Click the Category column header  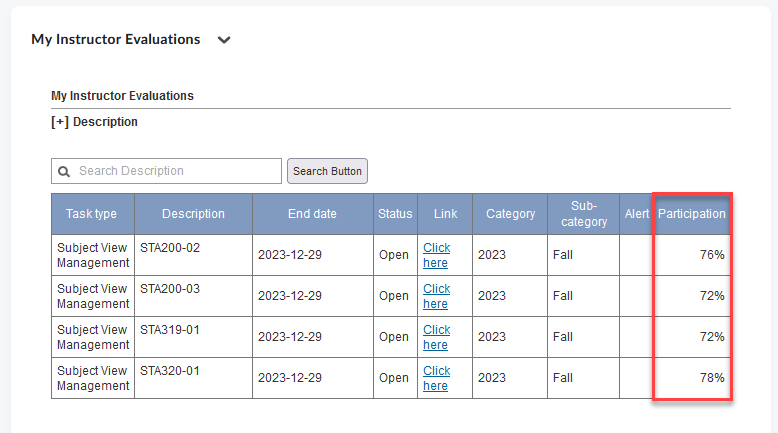coord(510,214)
